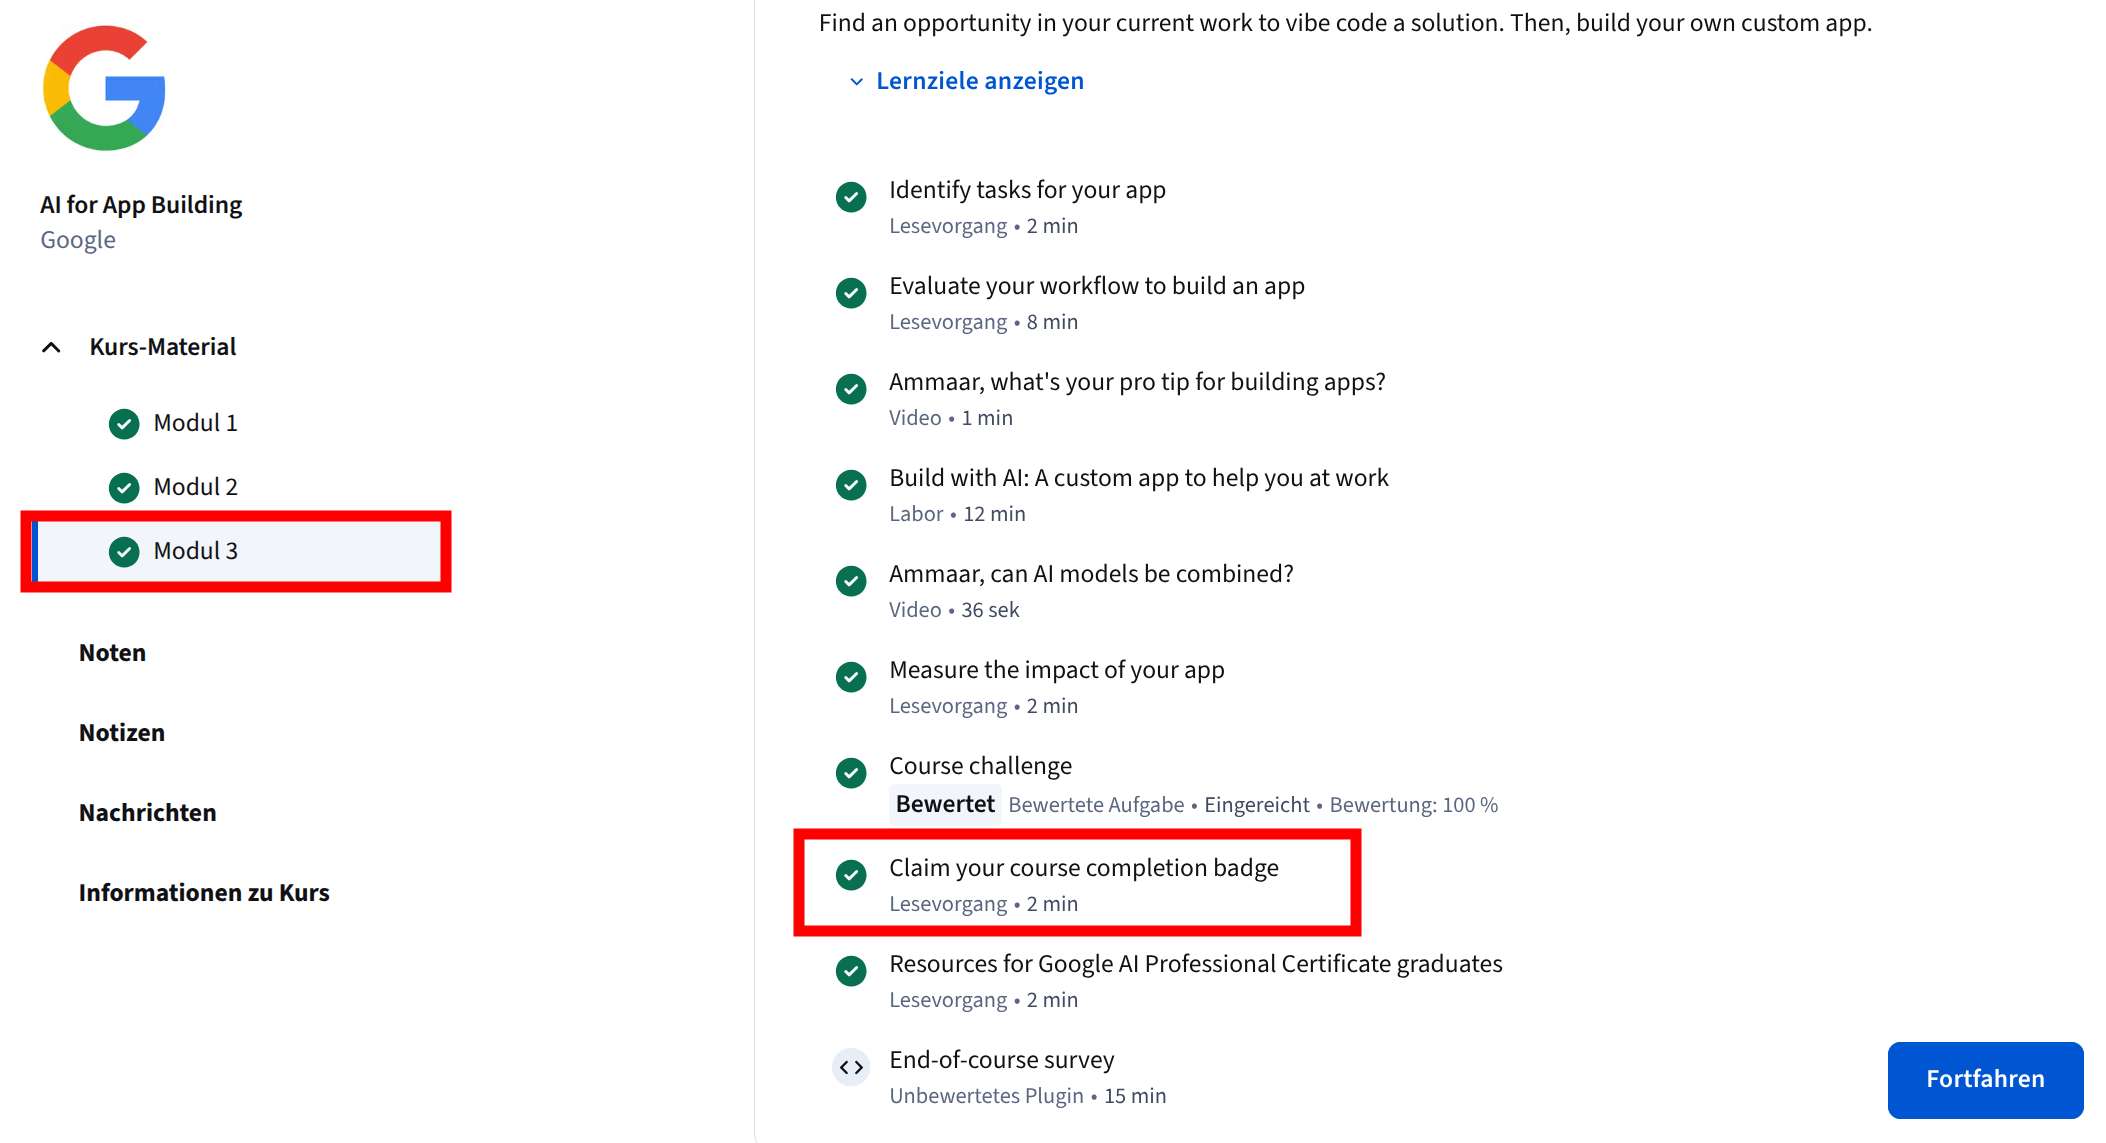View Informationen zu Kurs
The image size is (2106, 1143).
tap(204, 893)
